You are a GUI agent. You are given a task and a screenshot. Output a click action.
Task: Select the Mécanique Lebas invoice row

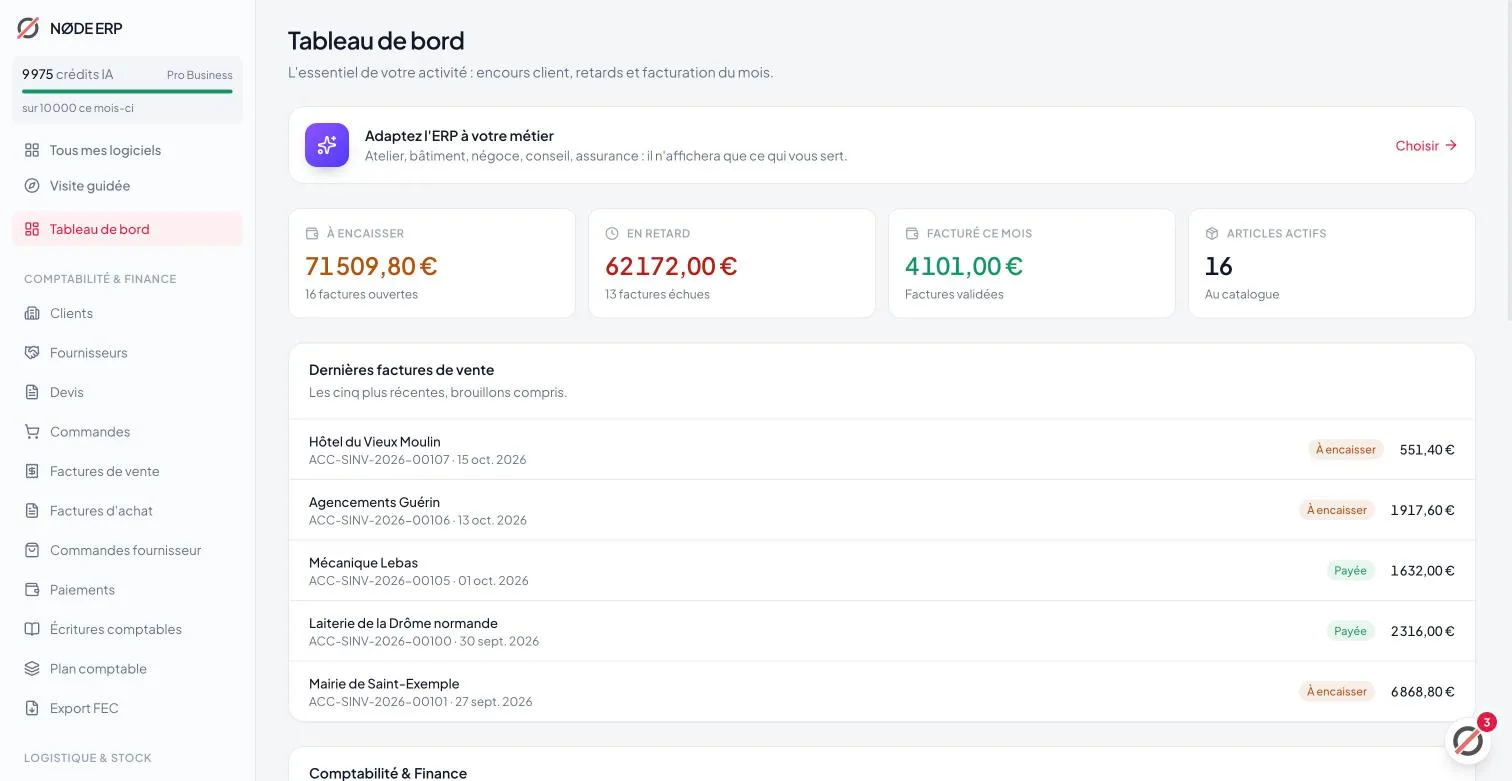[881, 571]
